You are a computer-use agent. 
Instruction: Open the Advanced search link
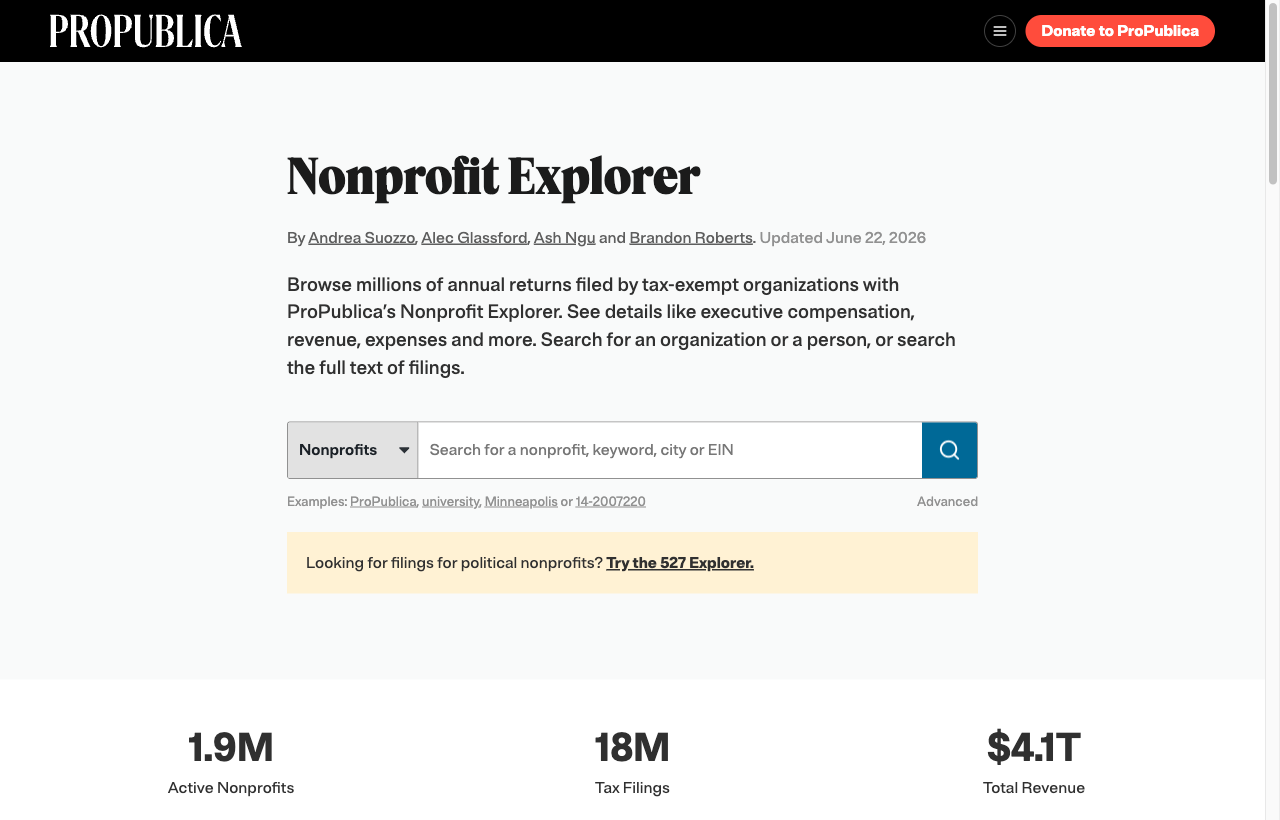point(947,502)
